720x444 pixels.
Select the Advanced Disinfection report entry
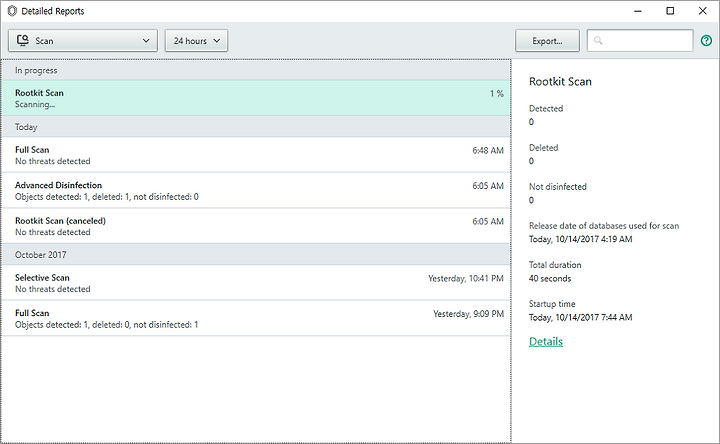click(x=256, y=190)
